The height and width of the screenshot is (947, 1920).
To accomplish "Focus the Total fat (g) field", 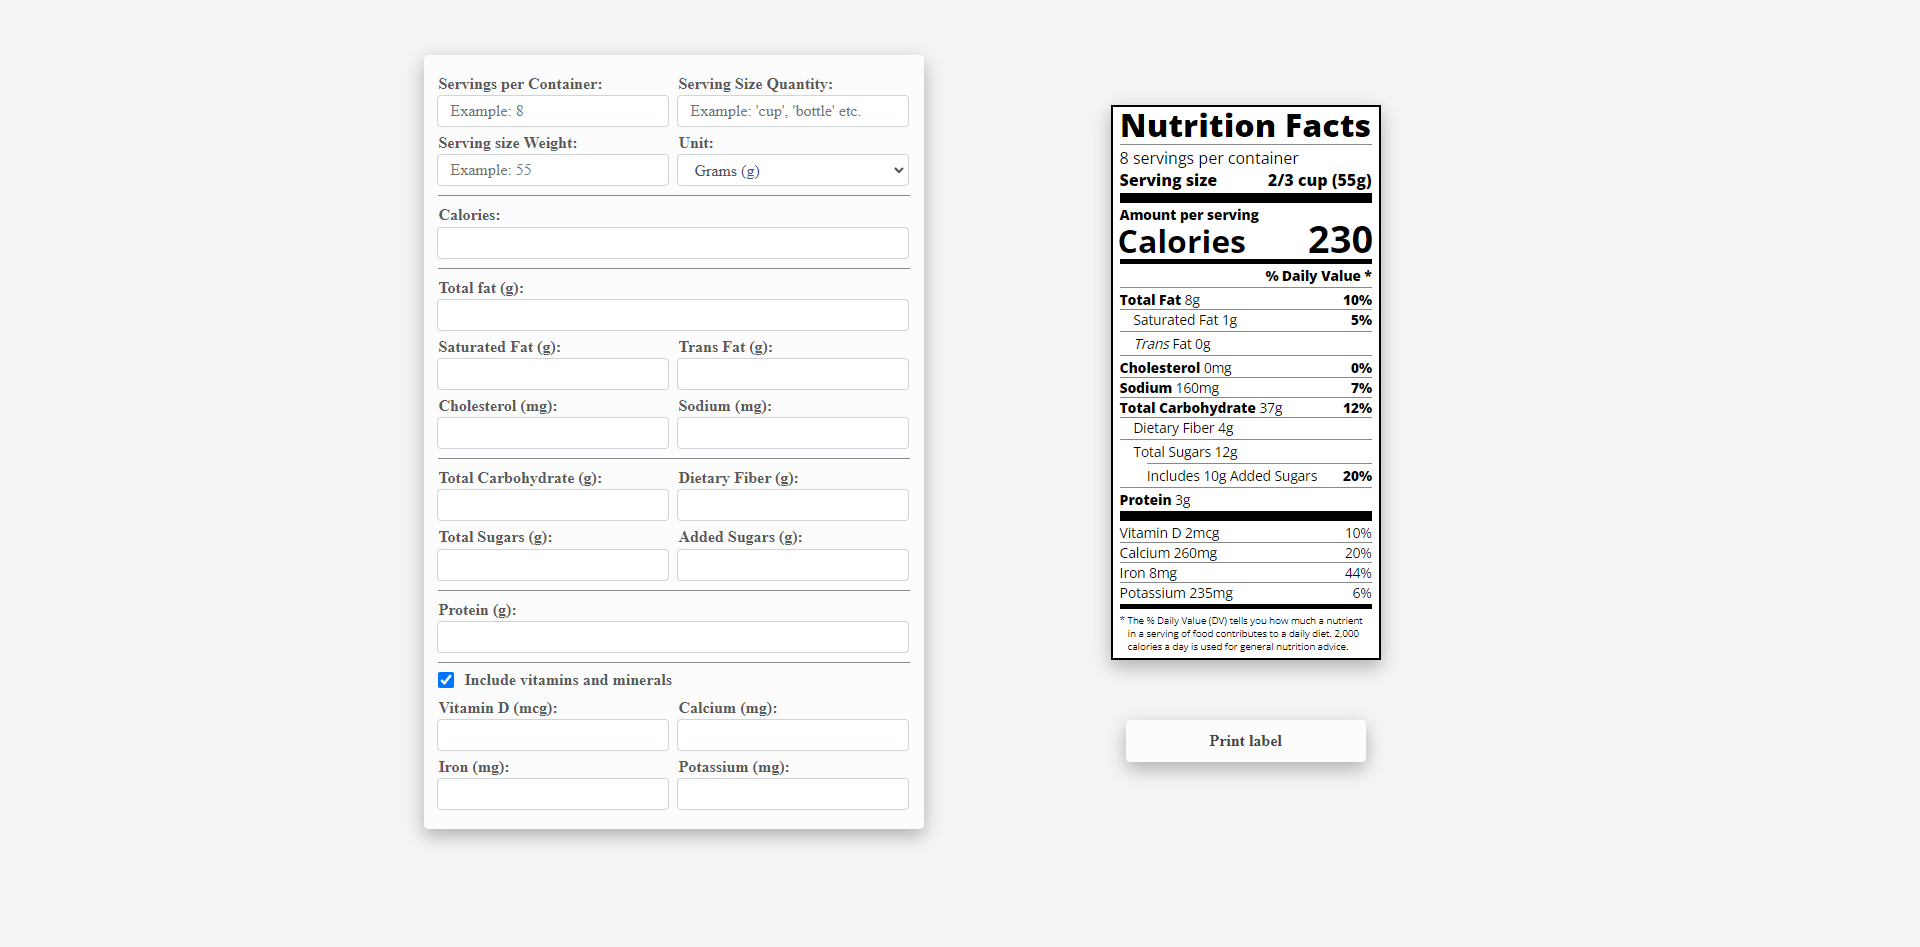I will 673,315.
